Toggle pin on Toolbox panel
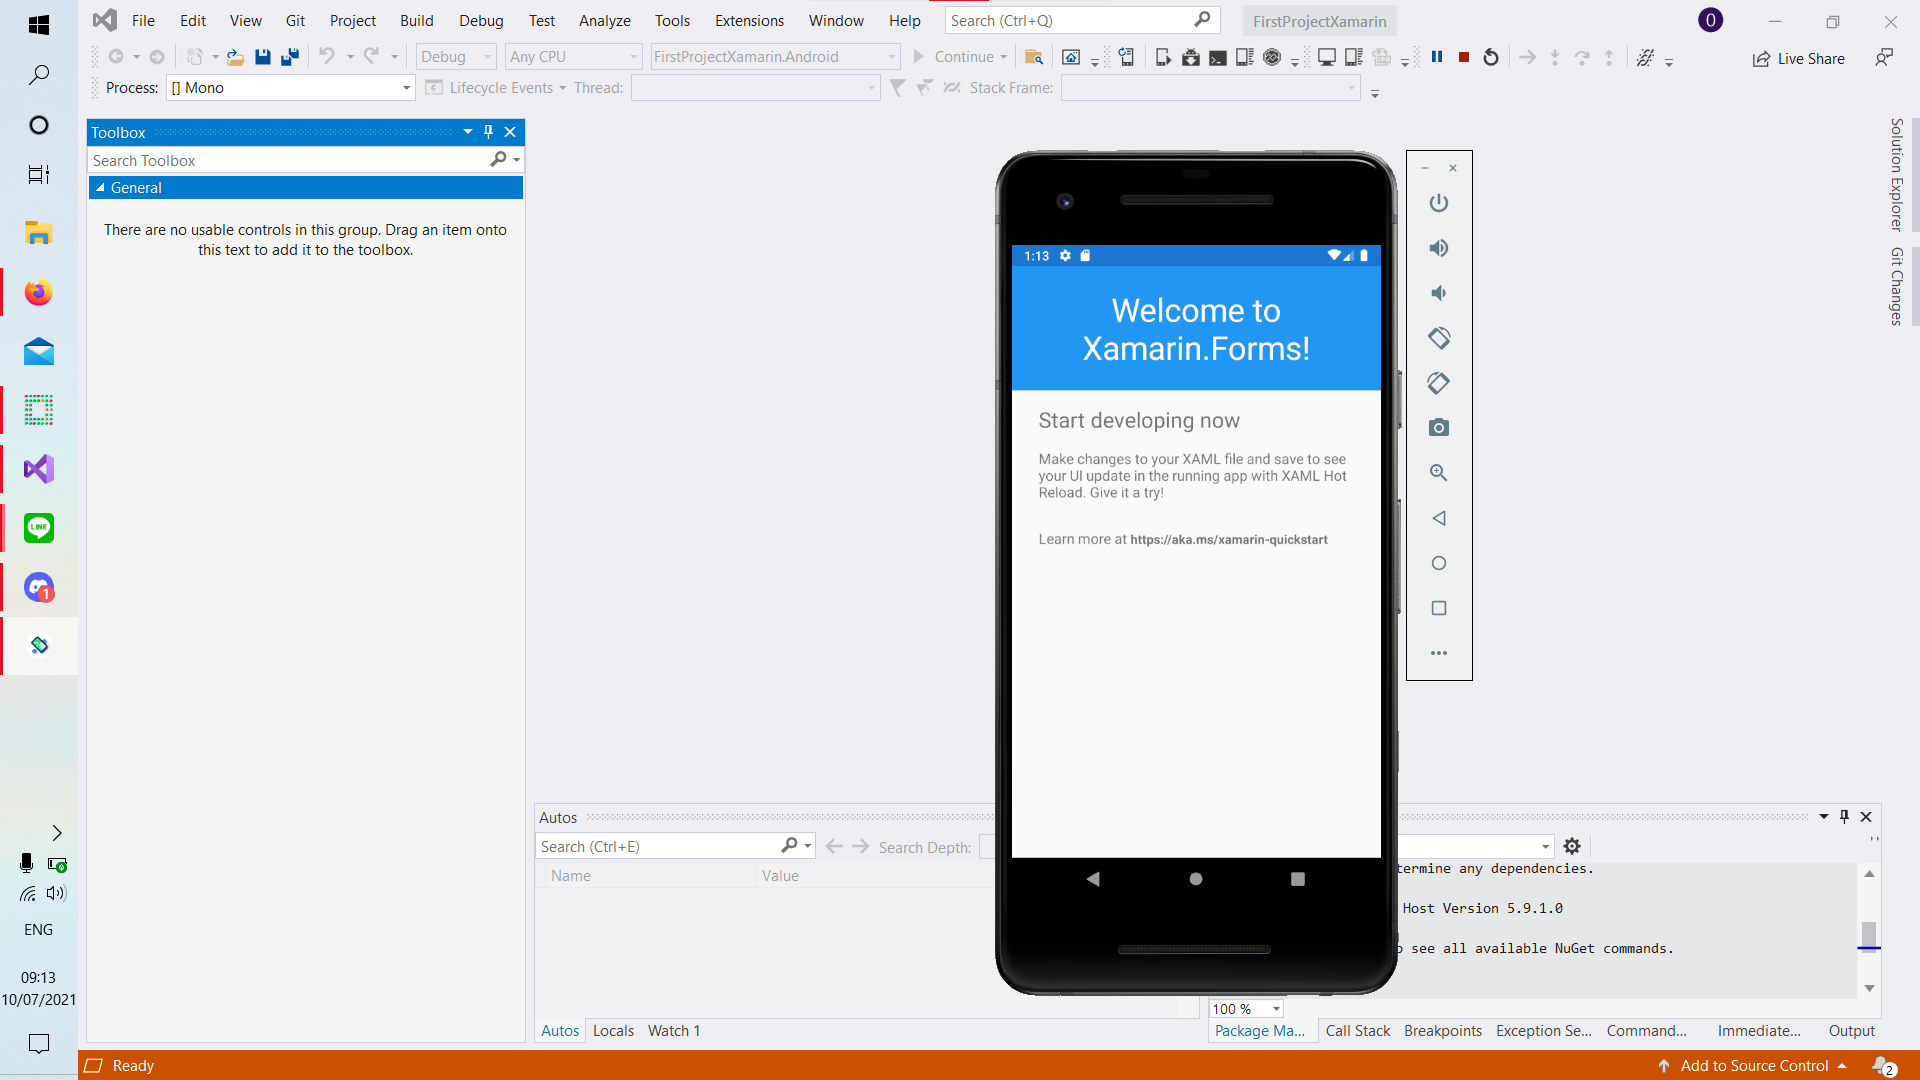 click(x=488, y=132)
